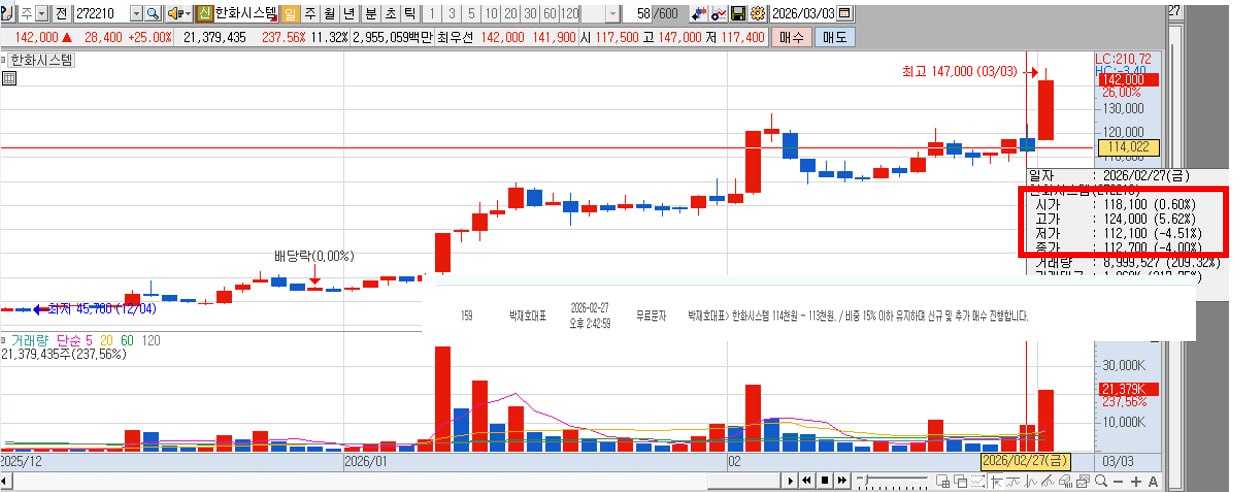Select interval 10 tab
This screenshot has width=1242, height=492.
[x=491, y=14]
